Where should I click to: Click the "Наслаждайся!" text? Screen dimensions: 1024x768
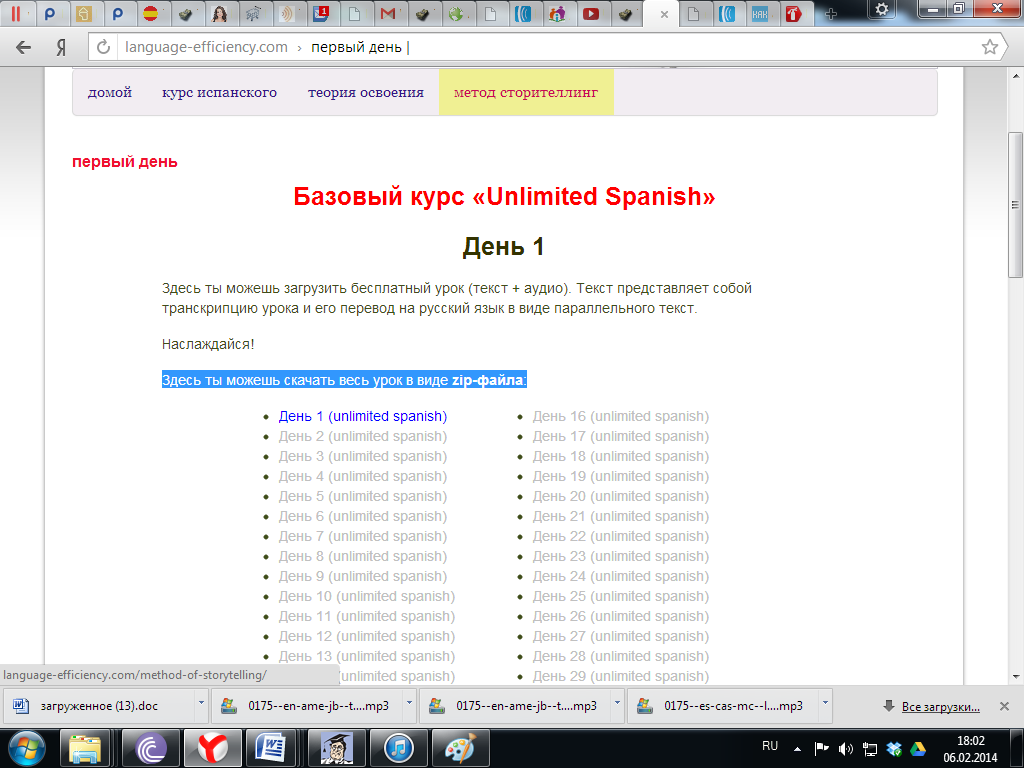[x=208, y=344]
